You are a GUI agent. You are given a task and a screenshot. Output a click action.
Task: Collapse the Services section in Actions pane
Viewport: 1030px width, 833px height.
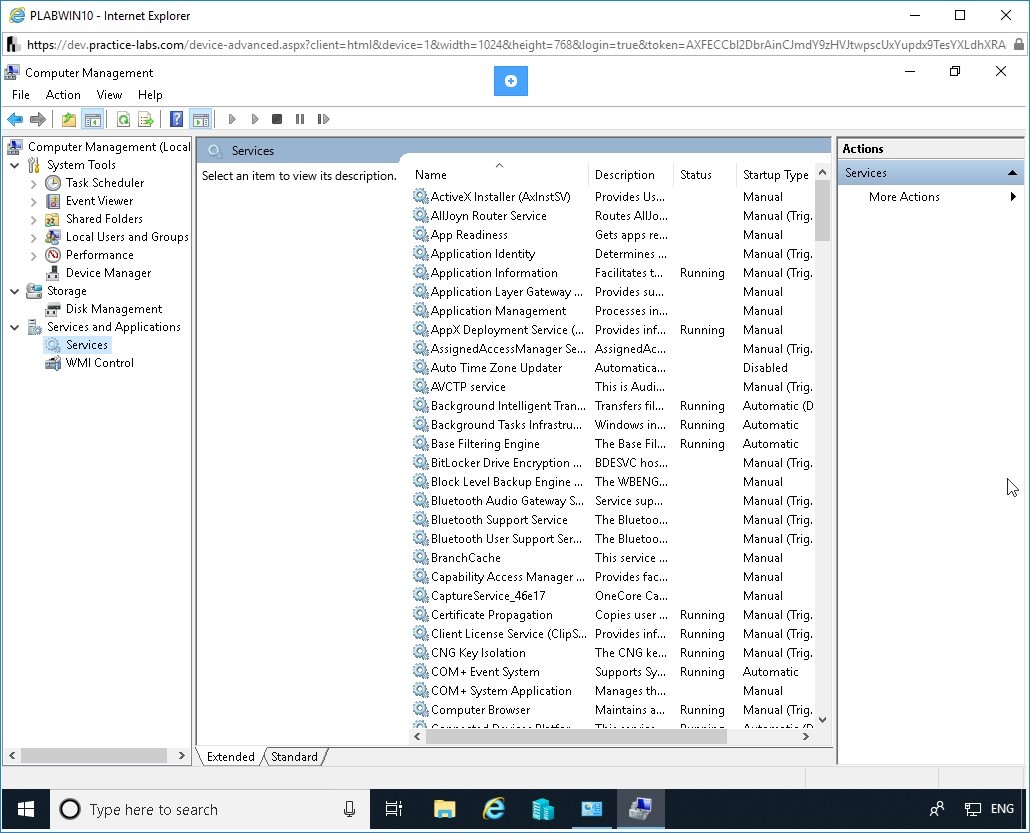point(1012,173)
